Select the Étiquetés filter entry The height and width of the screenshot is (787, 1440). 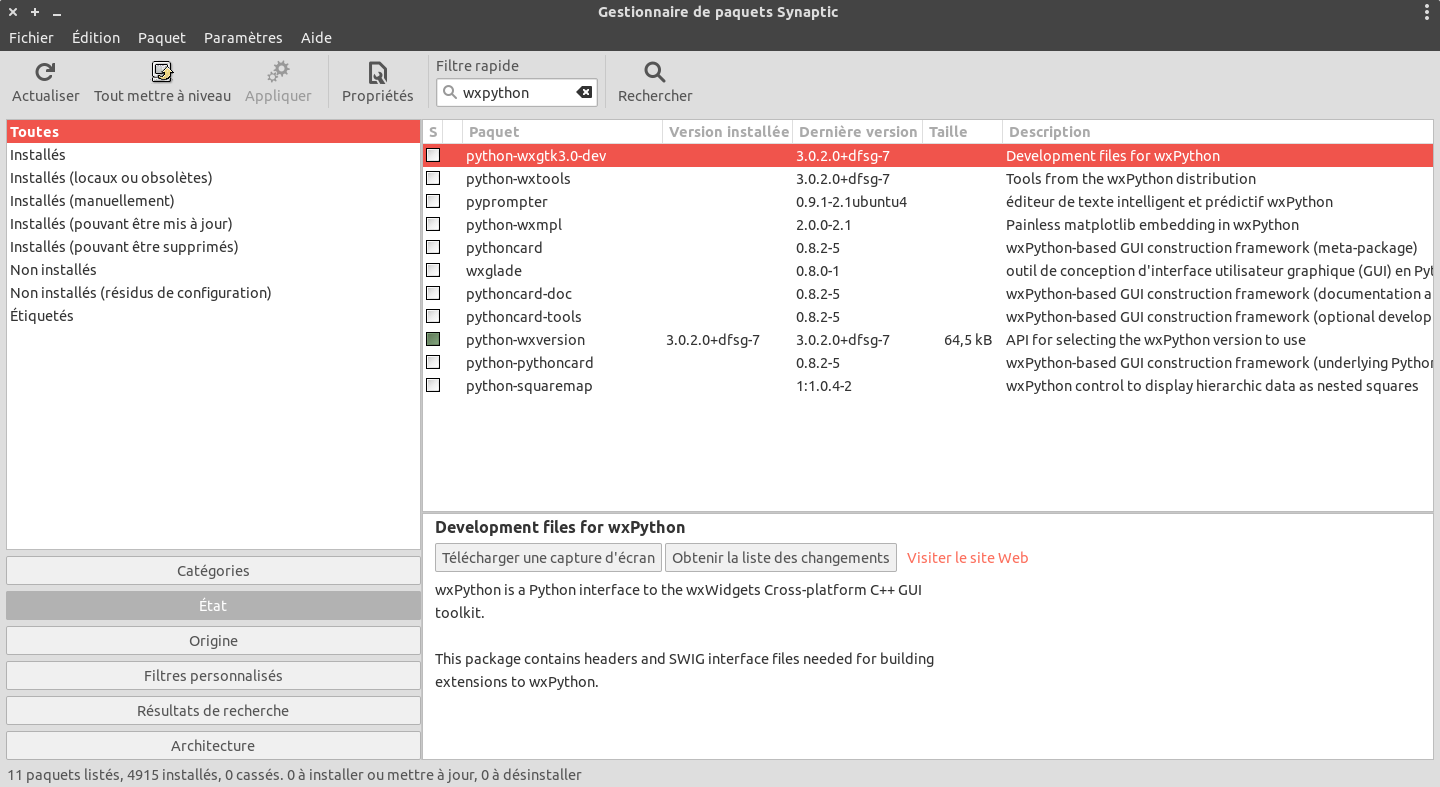pos(213,316)
